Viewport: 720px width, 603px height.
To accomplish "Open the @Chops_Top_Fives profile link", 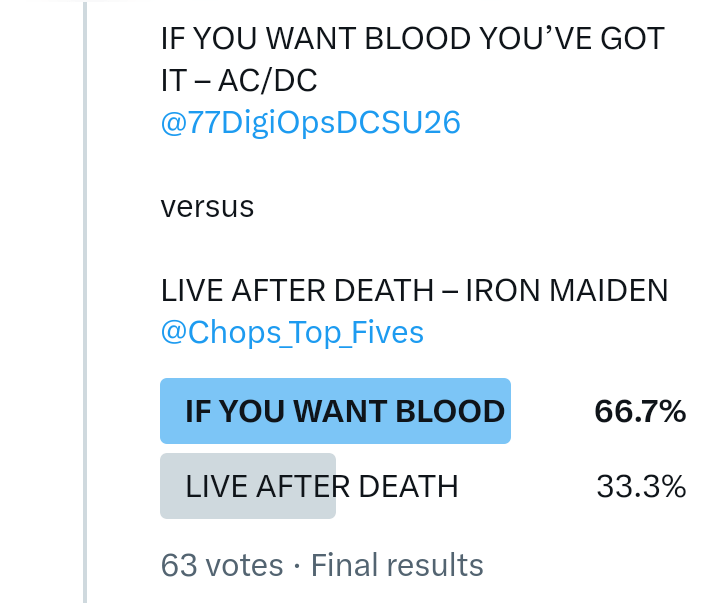I will tap(292, 332).
